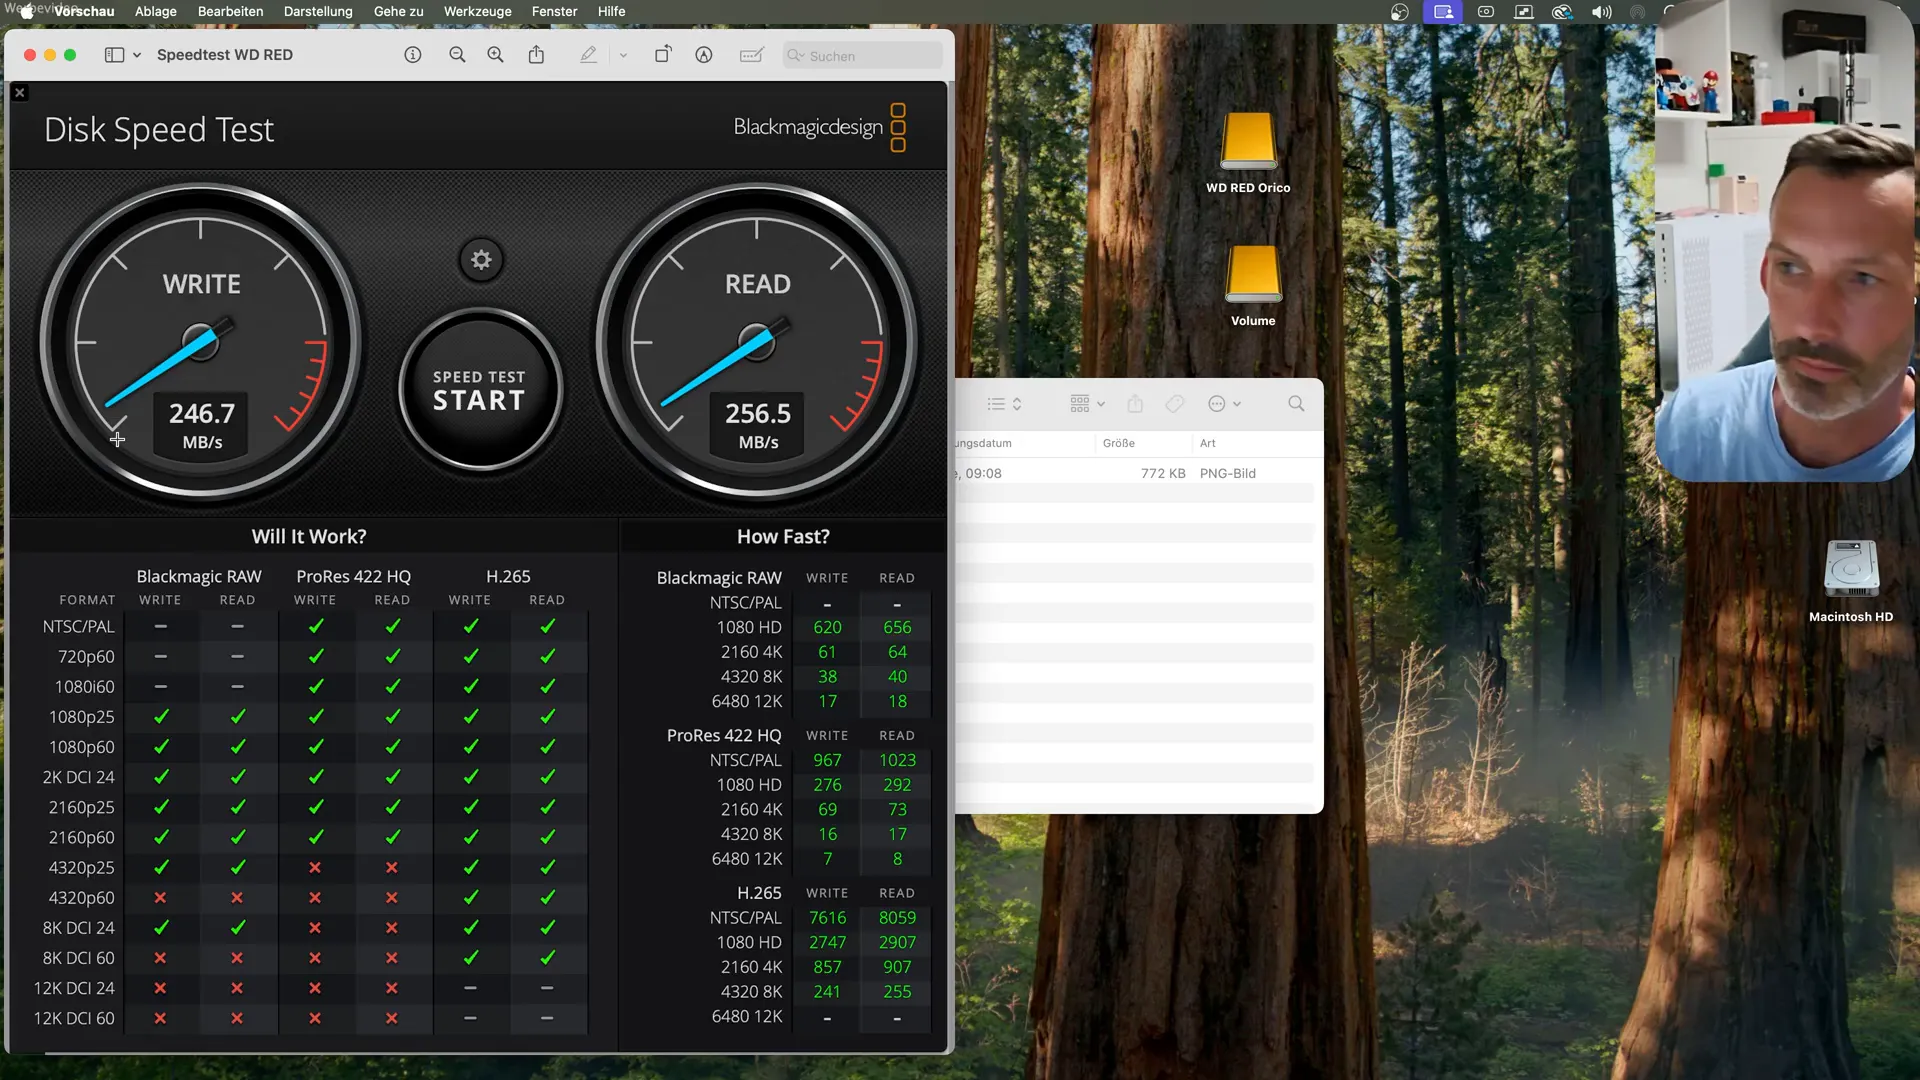Open the AirDrop status icon in menu bar

1638,12
